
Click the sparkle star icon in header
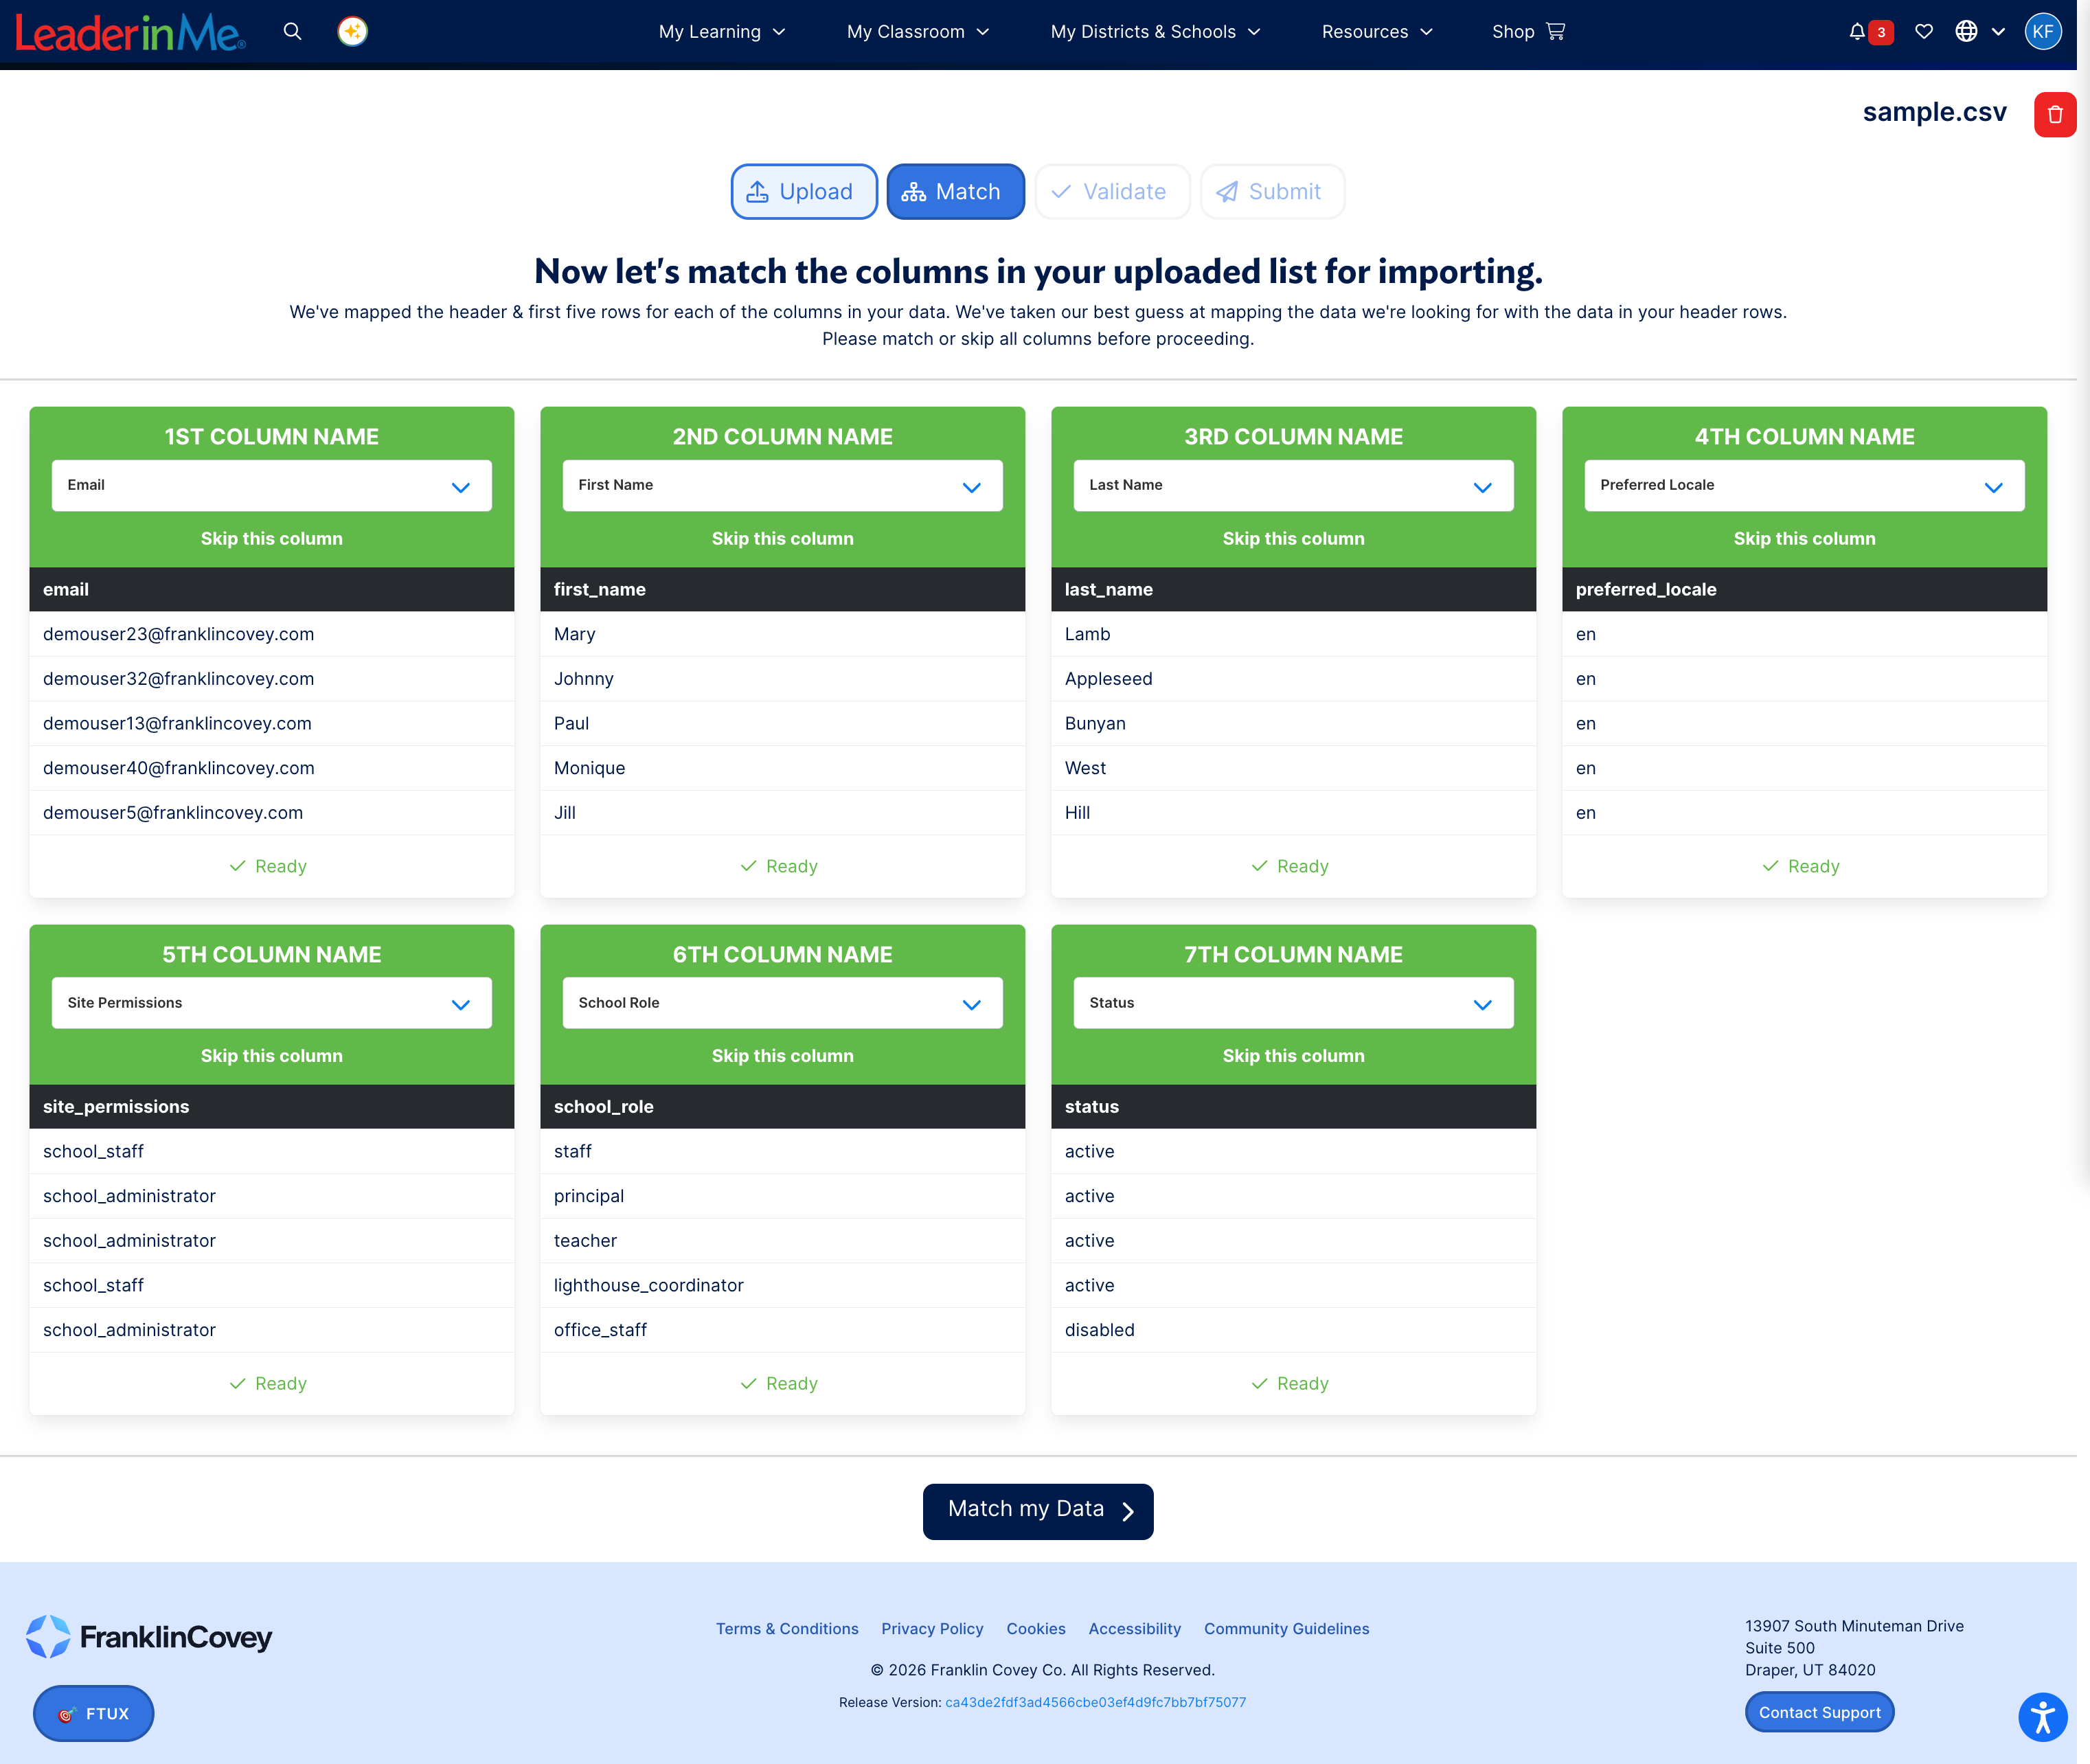[352, 31]
